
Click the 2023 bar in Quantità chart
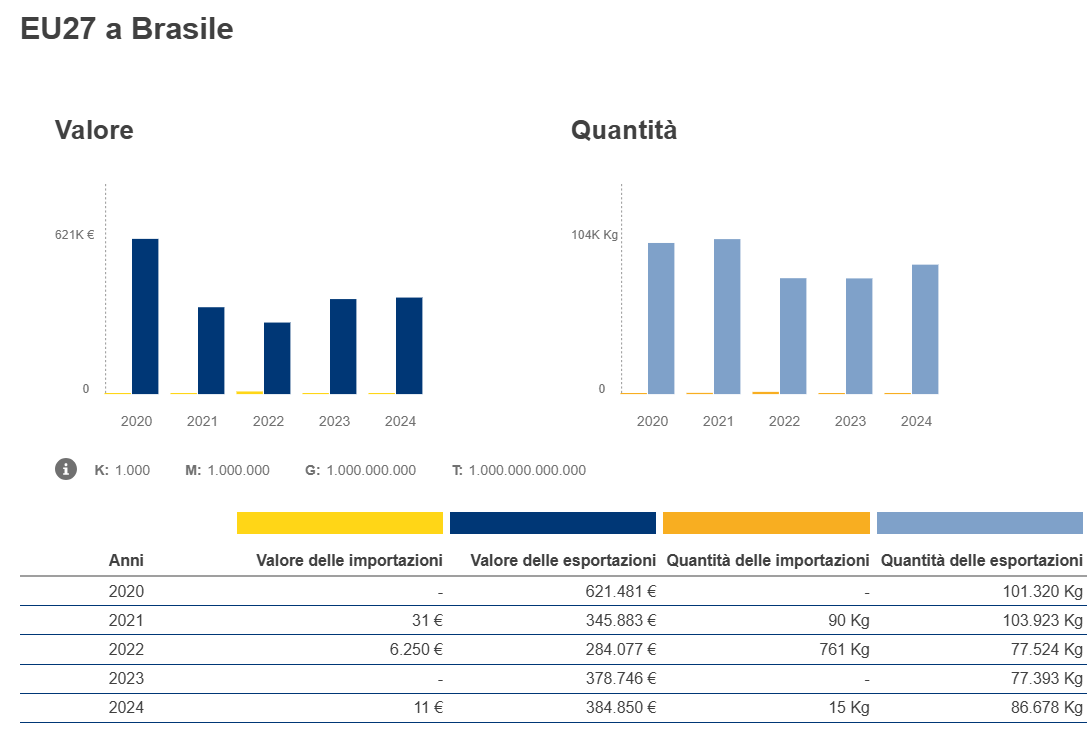coord(859,336)
